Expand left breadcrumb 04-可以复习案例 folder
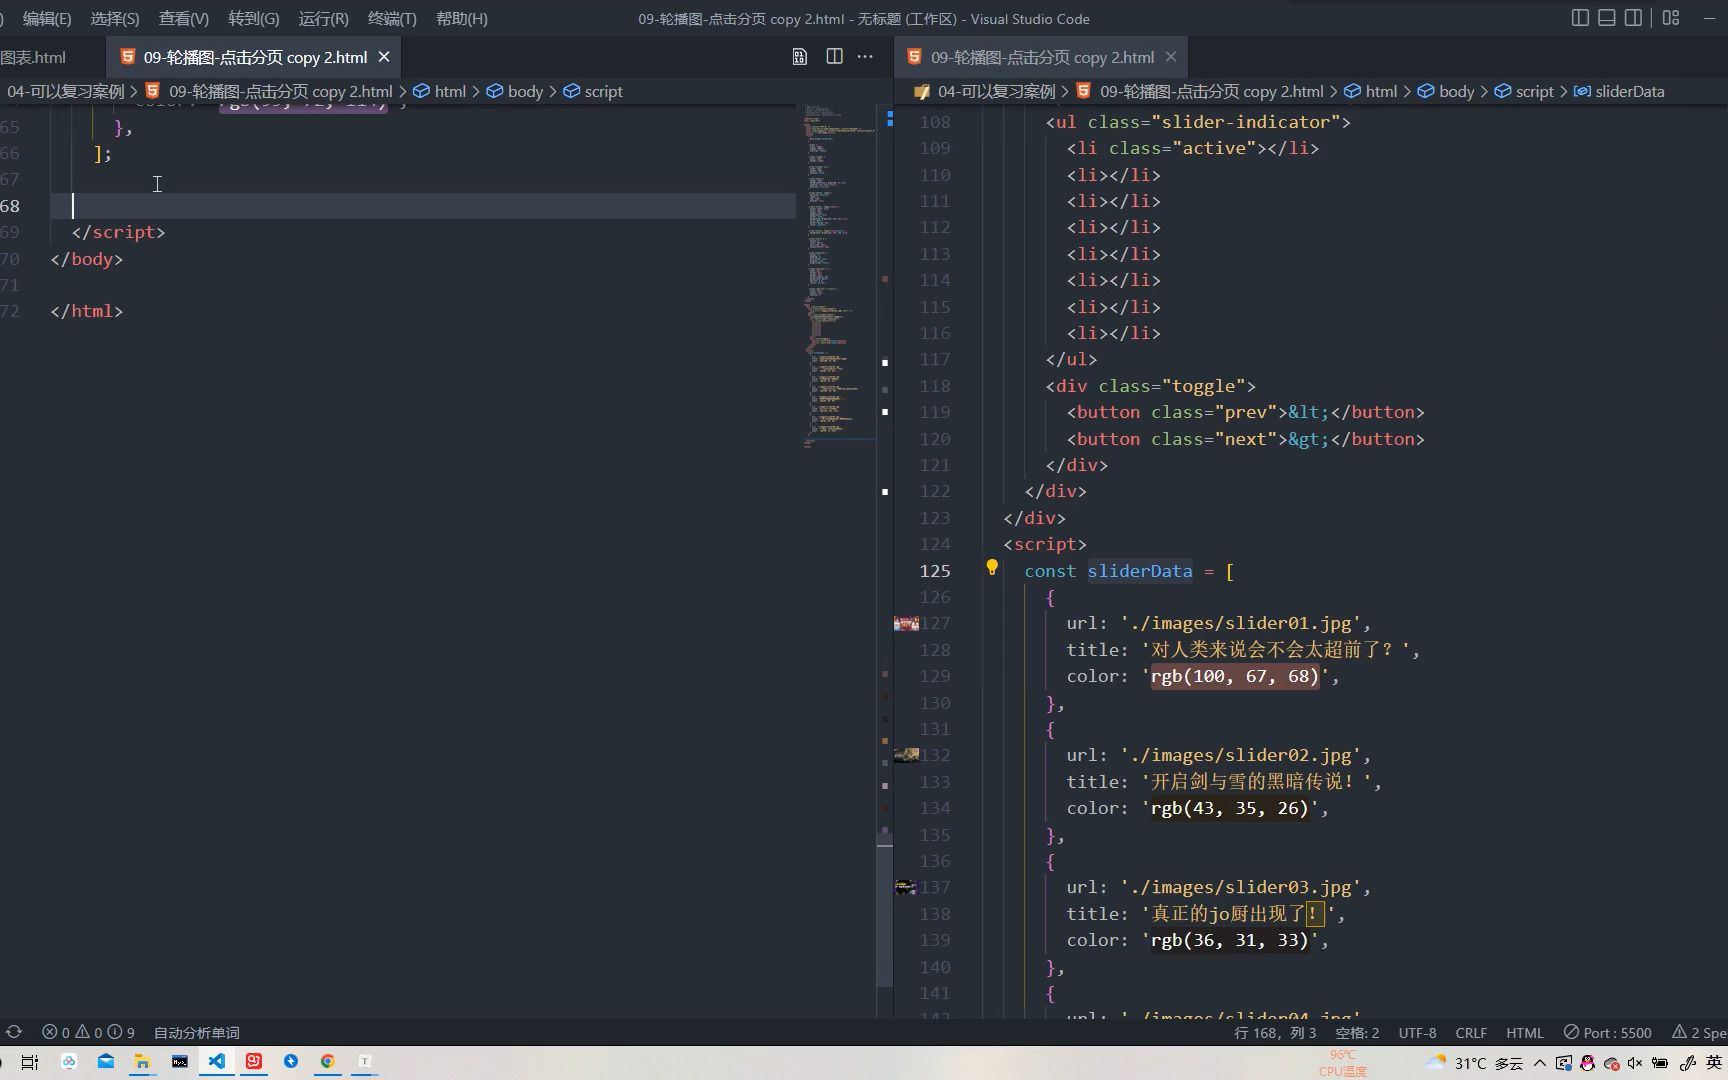Screen dimensions: 1728x1080 (66, 91)
